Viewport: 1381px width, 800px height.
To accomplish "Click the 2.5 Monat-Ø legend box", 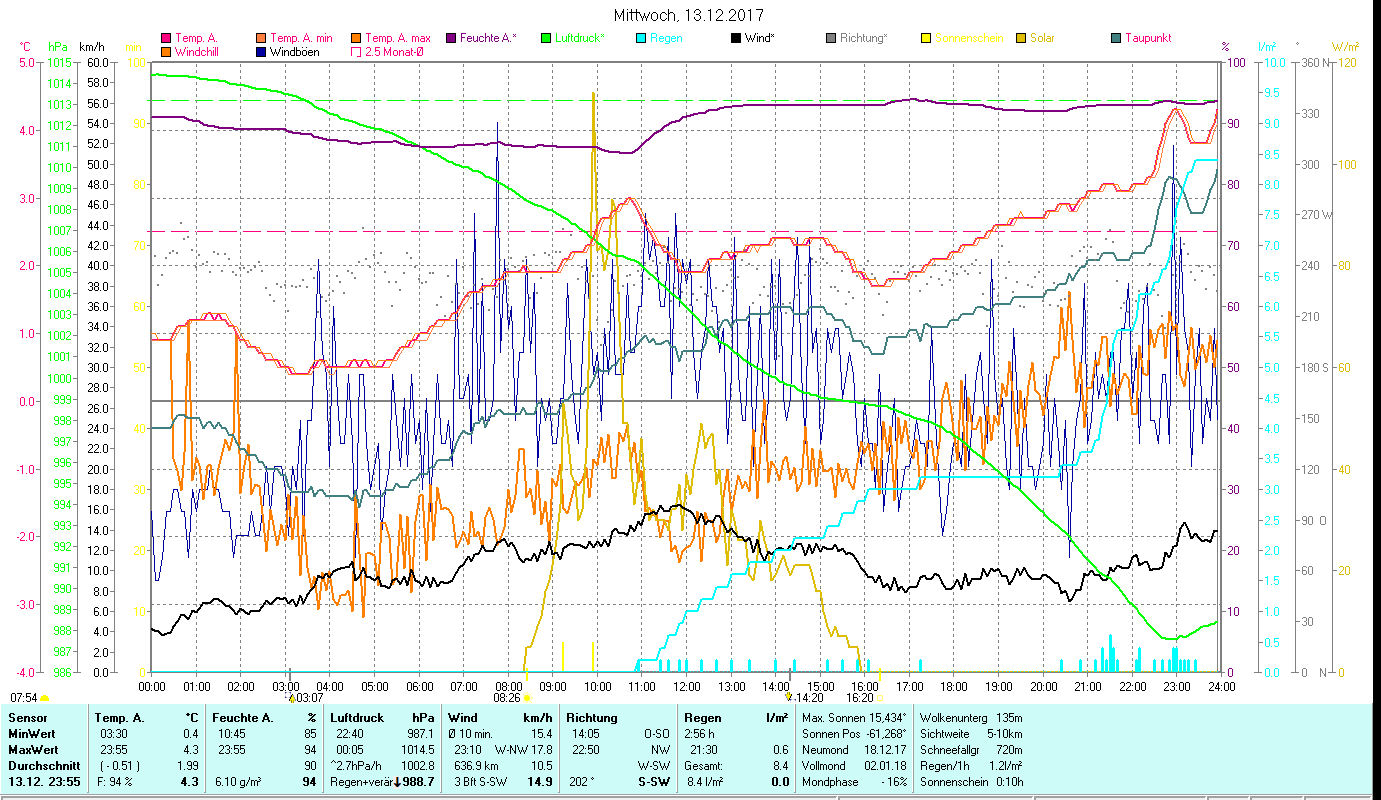I will click(x=355, y=51).
